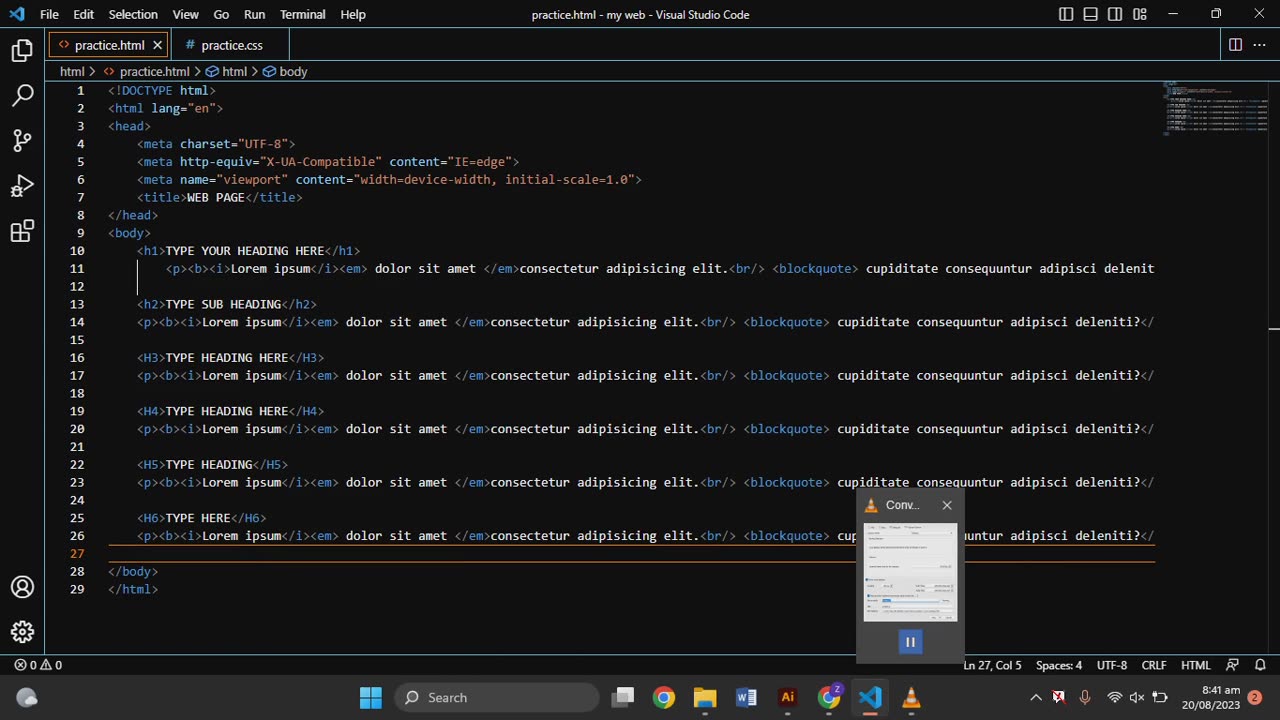Open Customize Layout options
The height and width of the screenshot is (720, 1280).
[1140, 14]
